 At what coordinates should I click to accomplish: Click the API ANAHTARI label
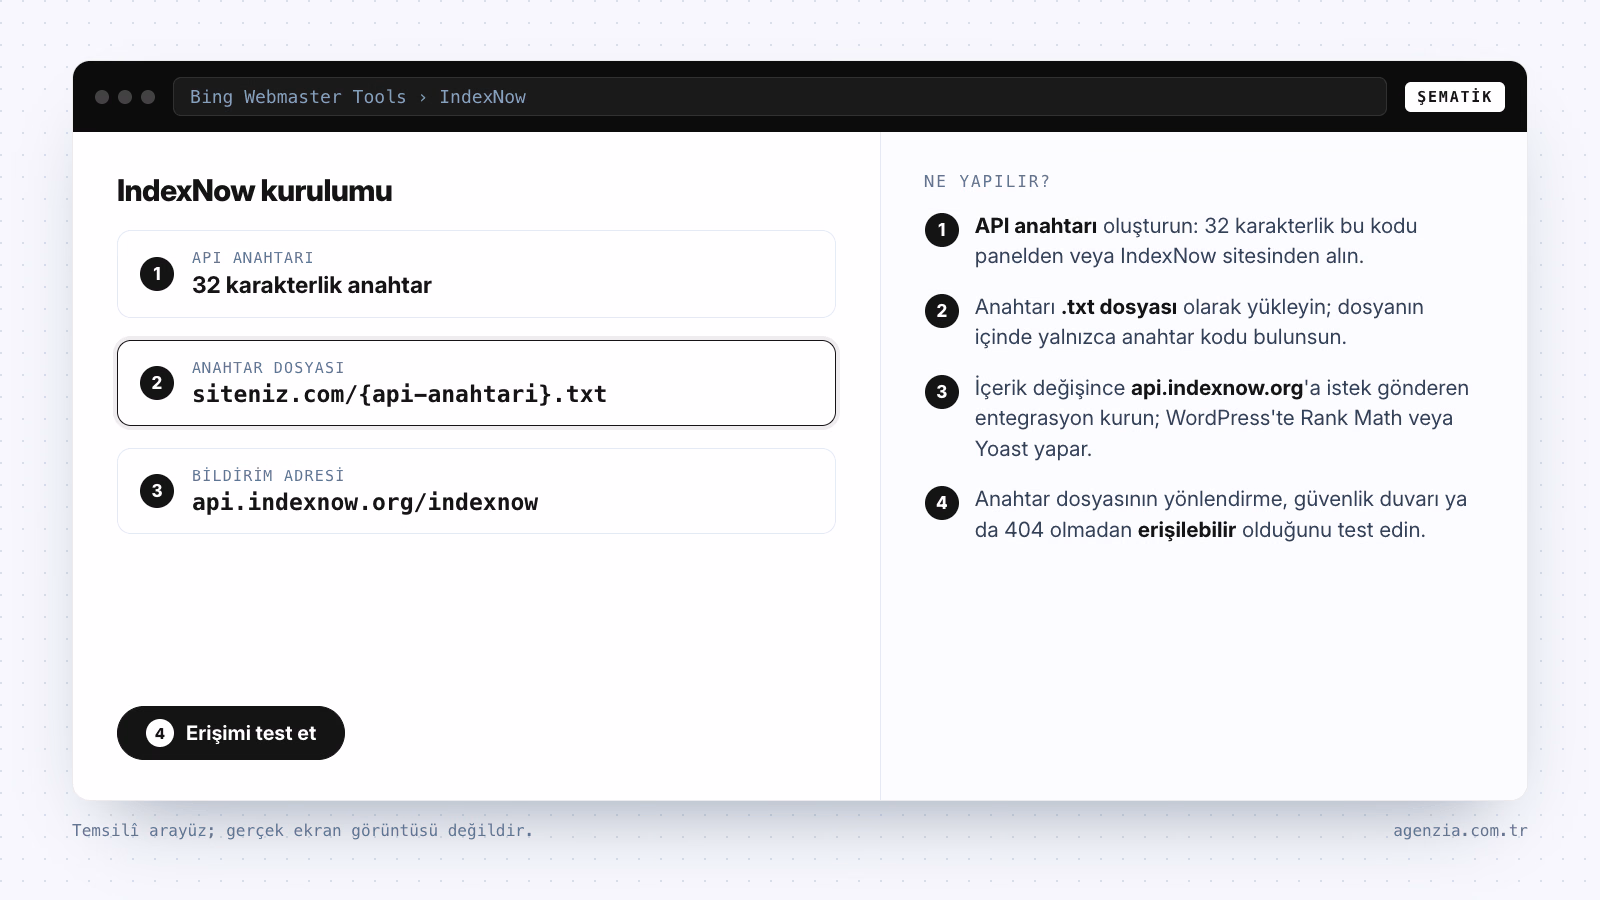click(253, 258)
